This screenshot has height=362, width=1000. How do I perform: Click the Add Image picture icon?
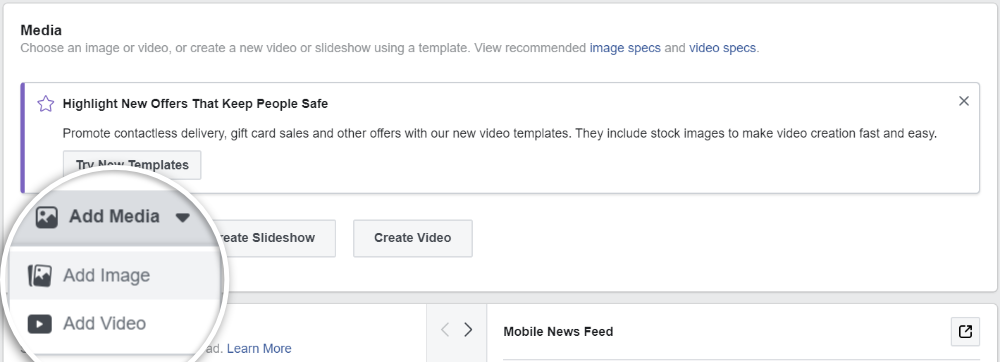(x=40, y=275)
